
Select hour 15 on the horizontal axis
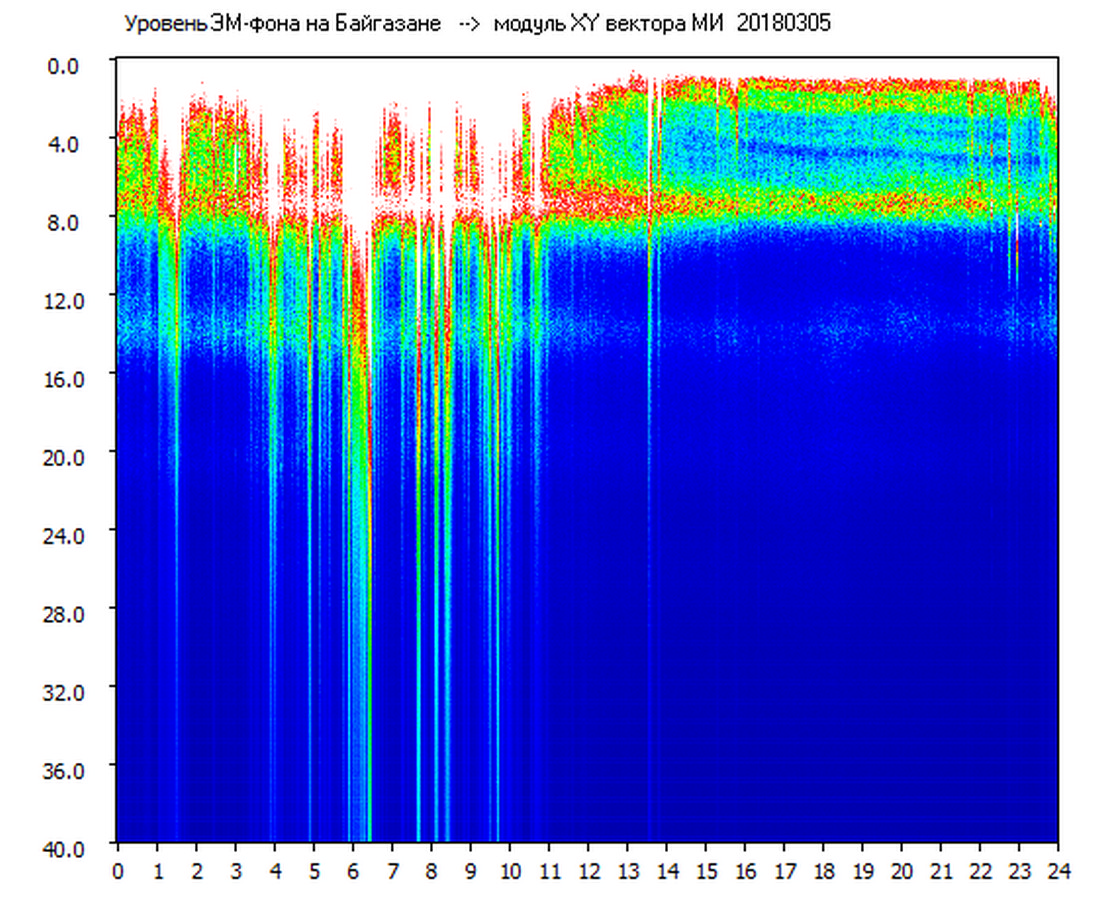[x=706, y=871]
